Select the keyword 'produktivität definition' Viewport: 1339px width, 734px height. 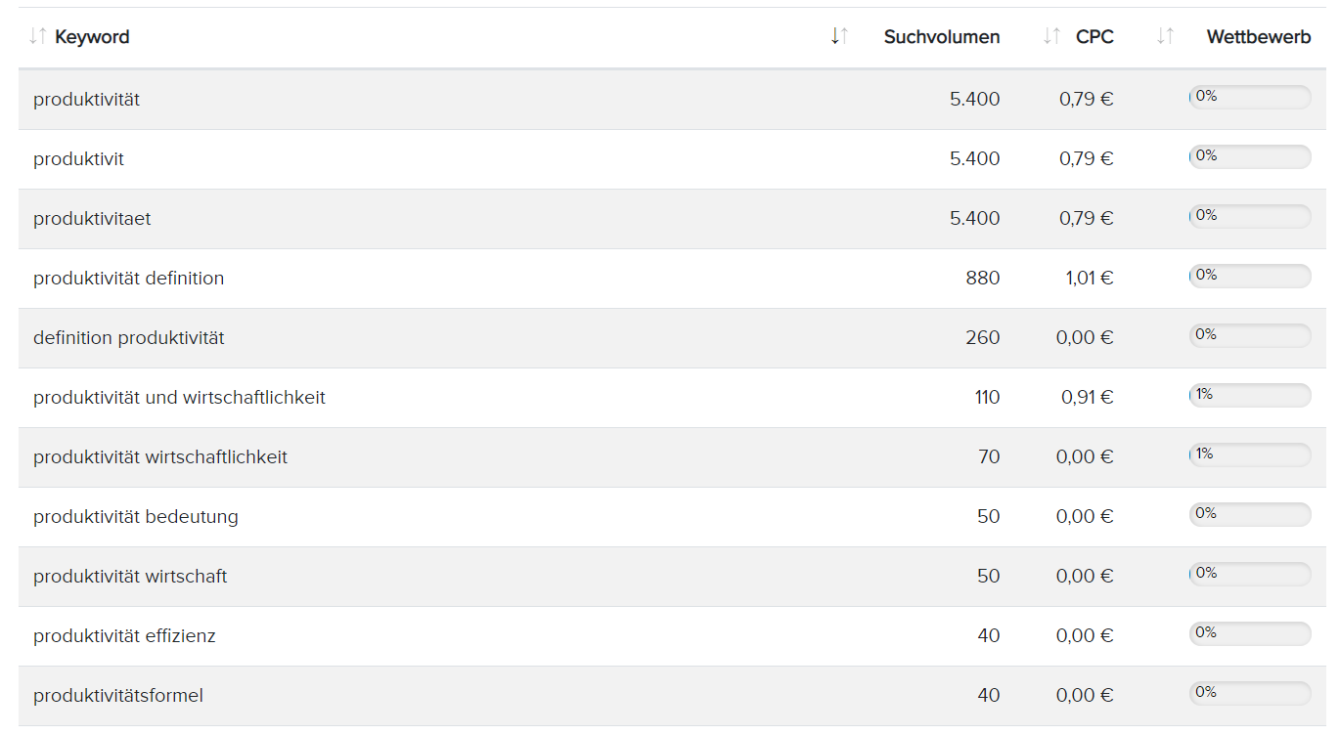(x=129, y=278)
